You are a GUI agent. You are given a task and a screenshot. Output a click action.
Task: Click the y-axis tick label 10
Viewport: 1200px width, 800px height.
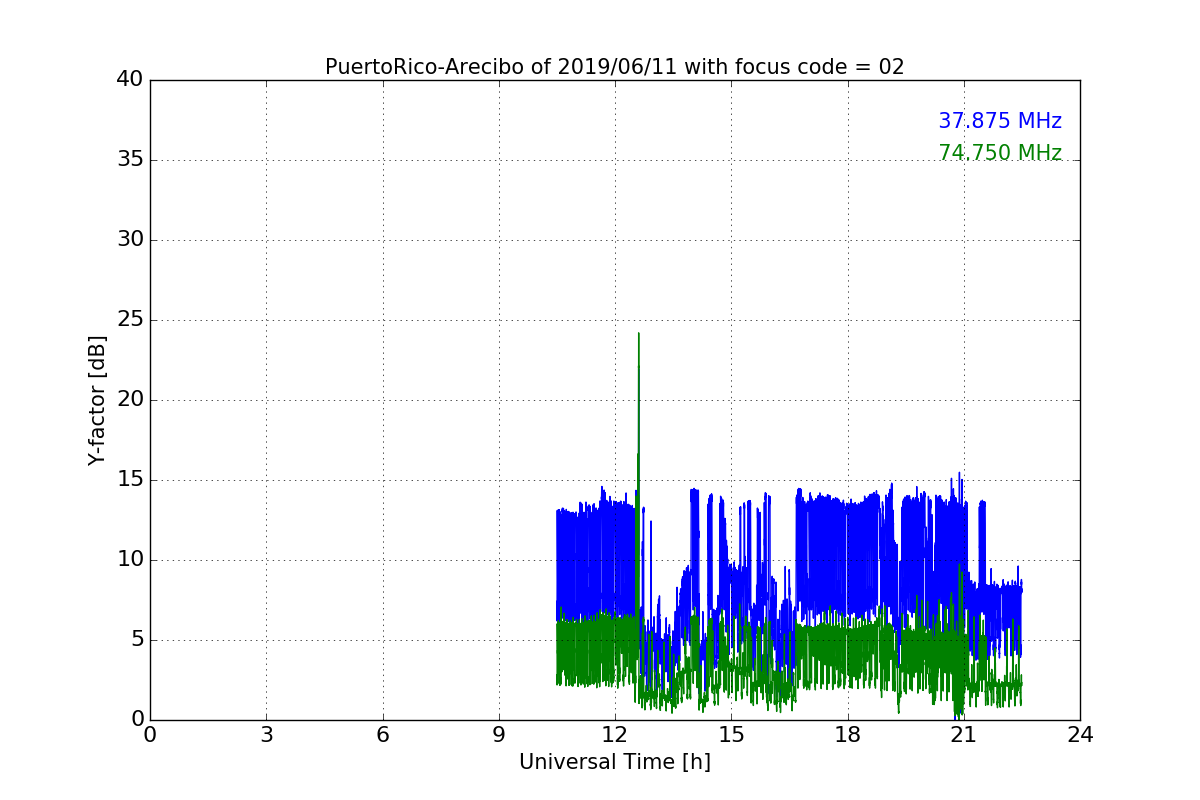tap(130, 560)
